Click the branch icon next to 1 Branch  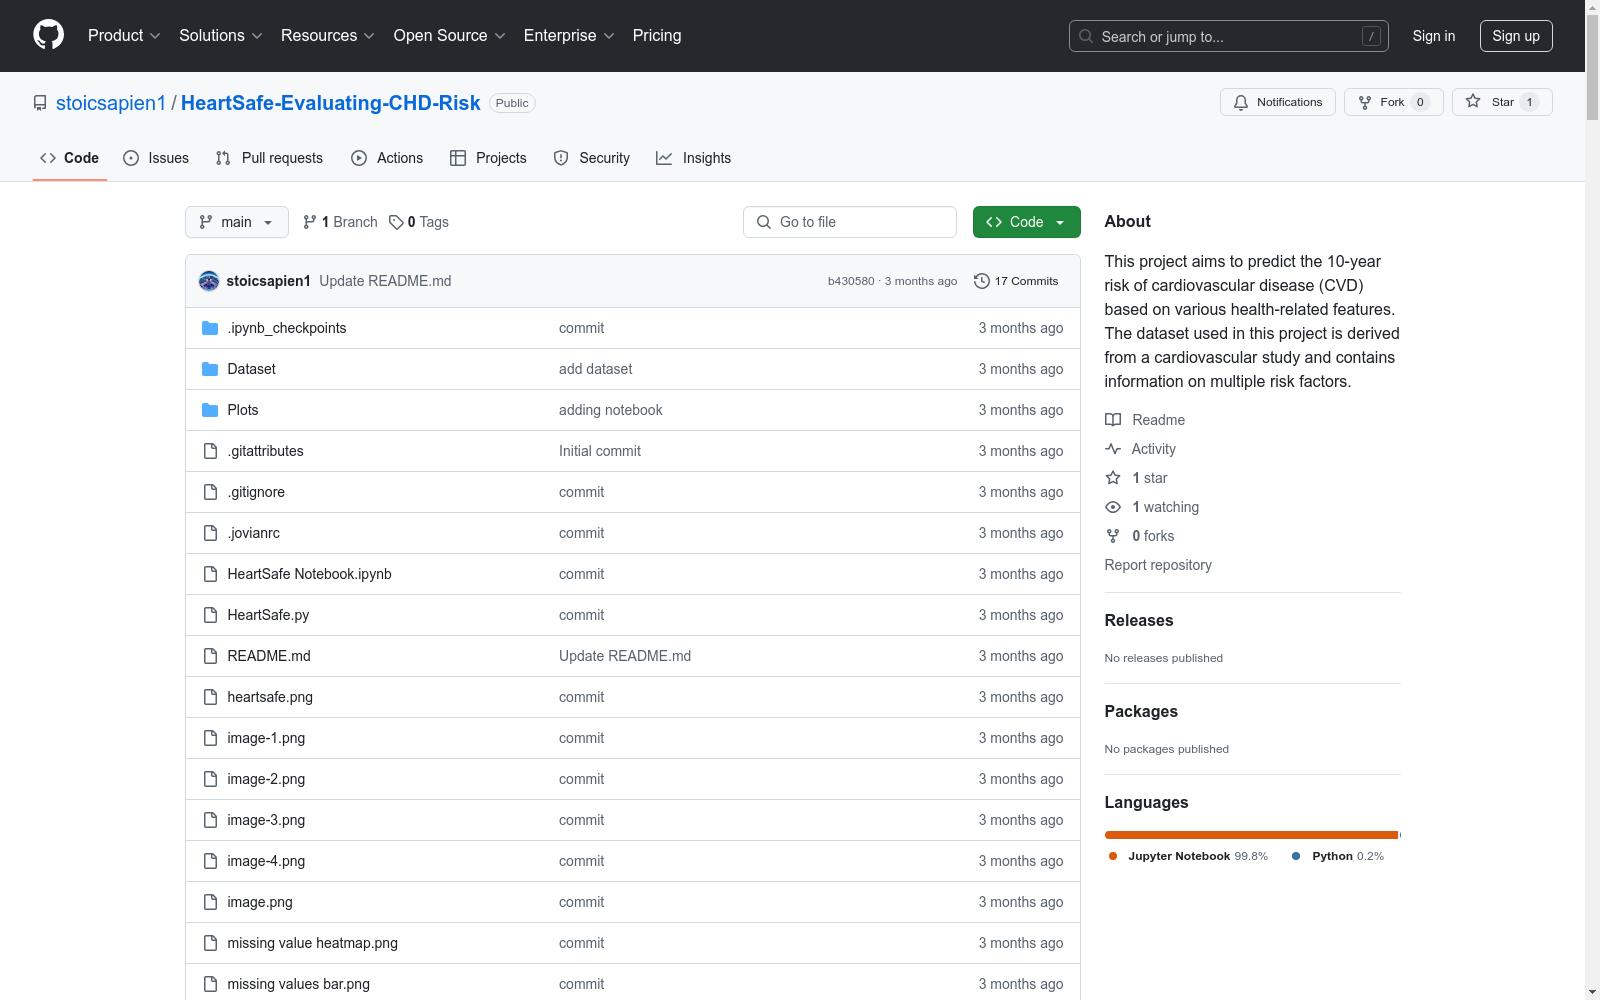310,222
